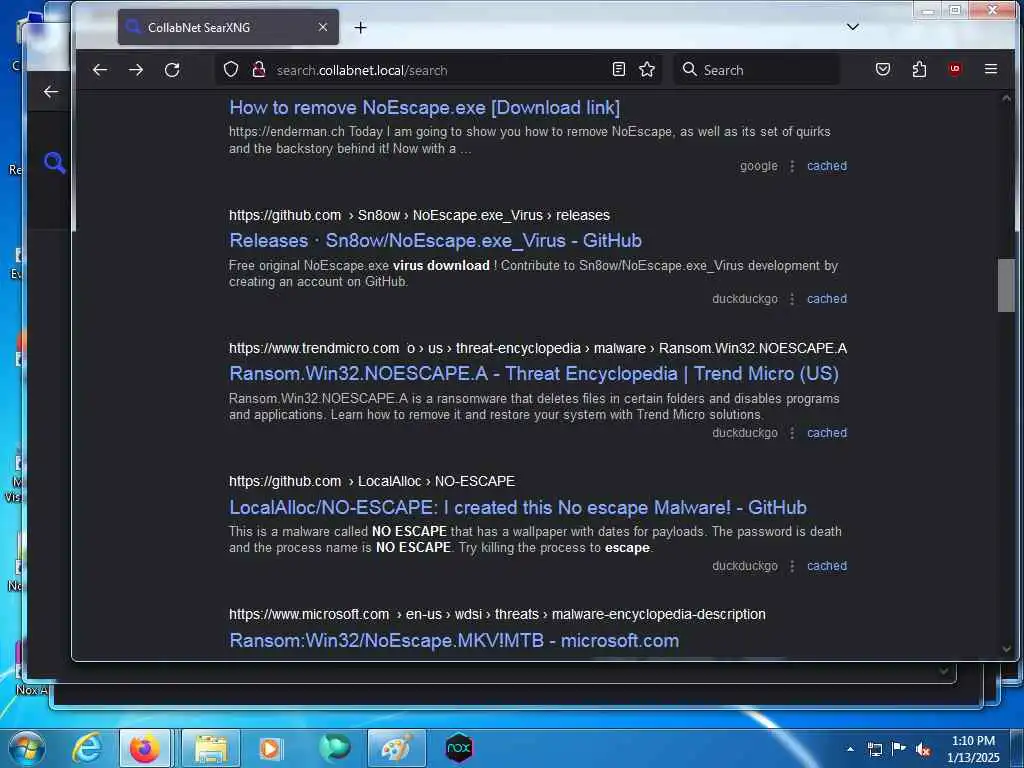Click the muted volume tray icon
Viewport: 1024px width, 768px height.
tap(923, 749)
